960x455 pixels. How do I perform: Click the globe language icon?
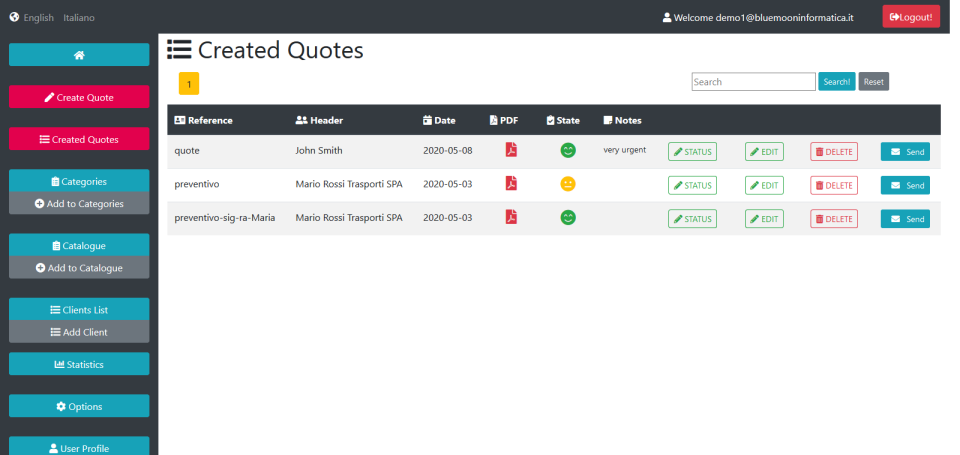click(14, 17)
